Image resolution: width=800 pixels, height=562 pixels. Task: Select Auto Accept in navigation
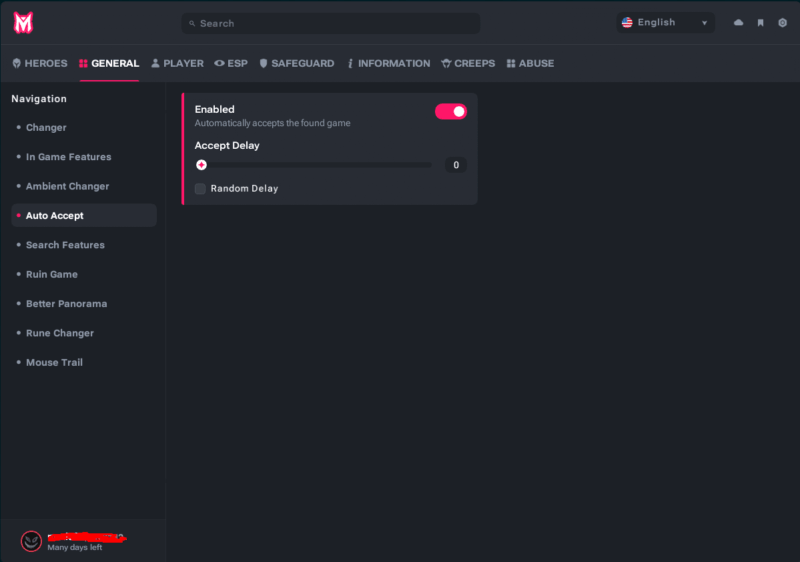(x=84, y=215)
